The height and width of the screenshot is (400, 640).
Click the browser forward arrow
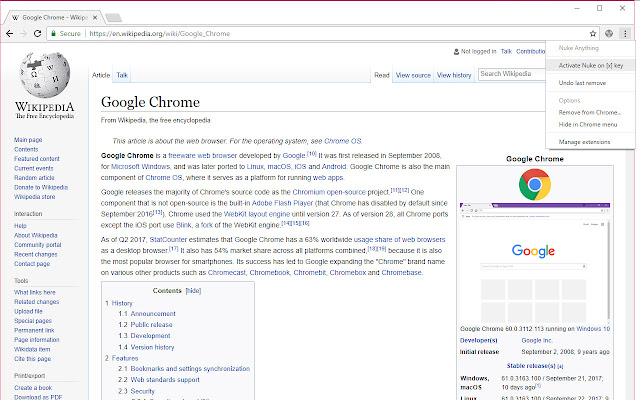point(24,33)
